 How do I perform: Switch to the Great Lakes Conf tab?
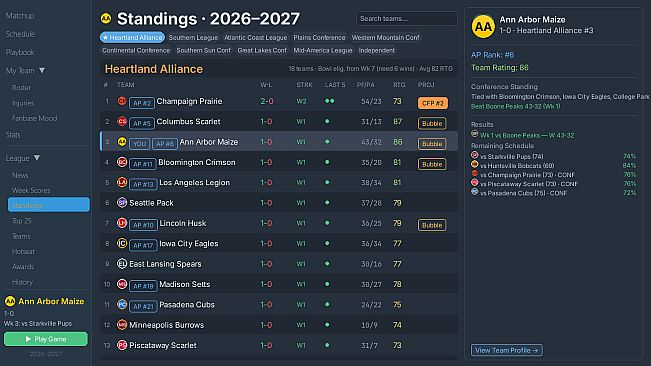pyautogui.click(x=262, y=50)
